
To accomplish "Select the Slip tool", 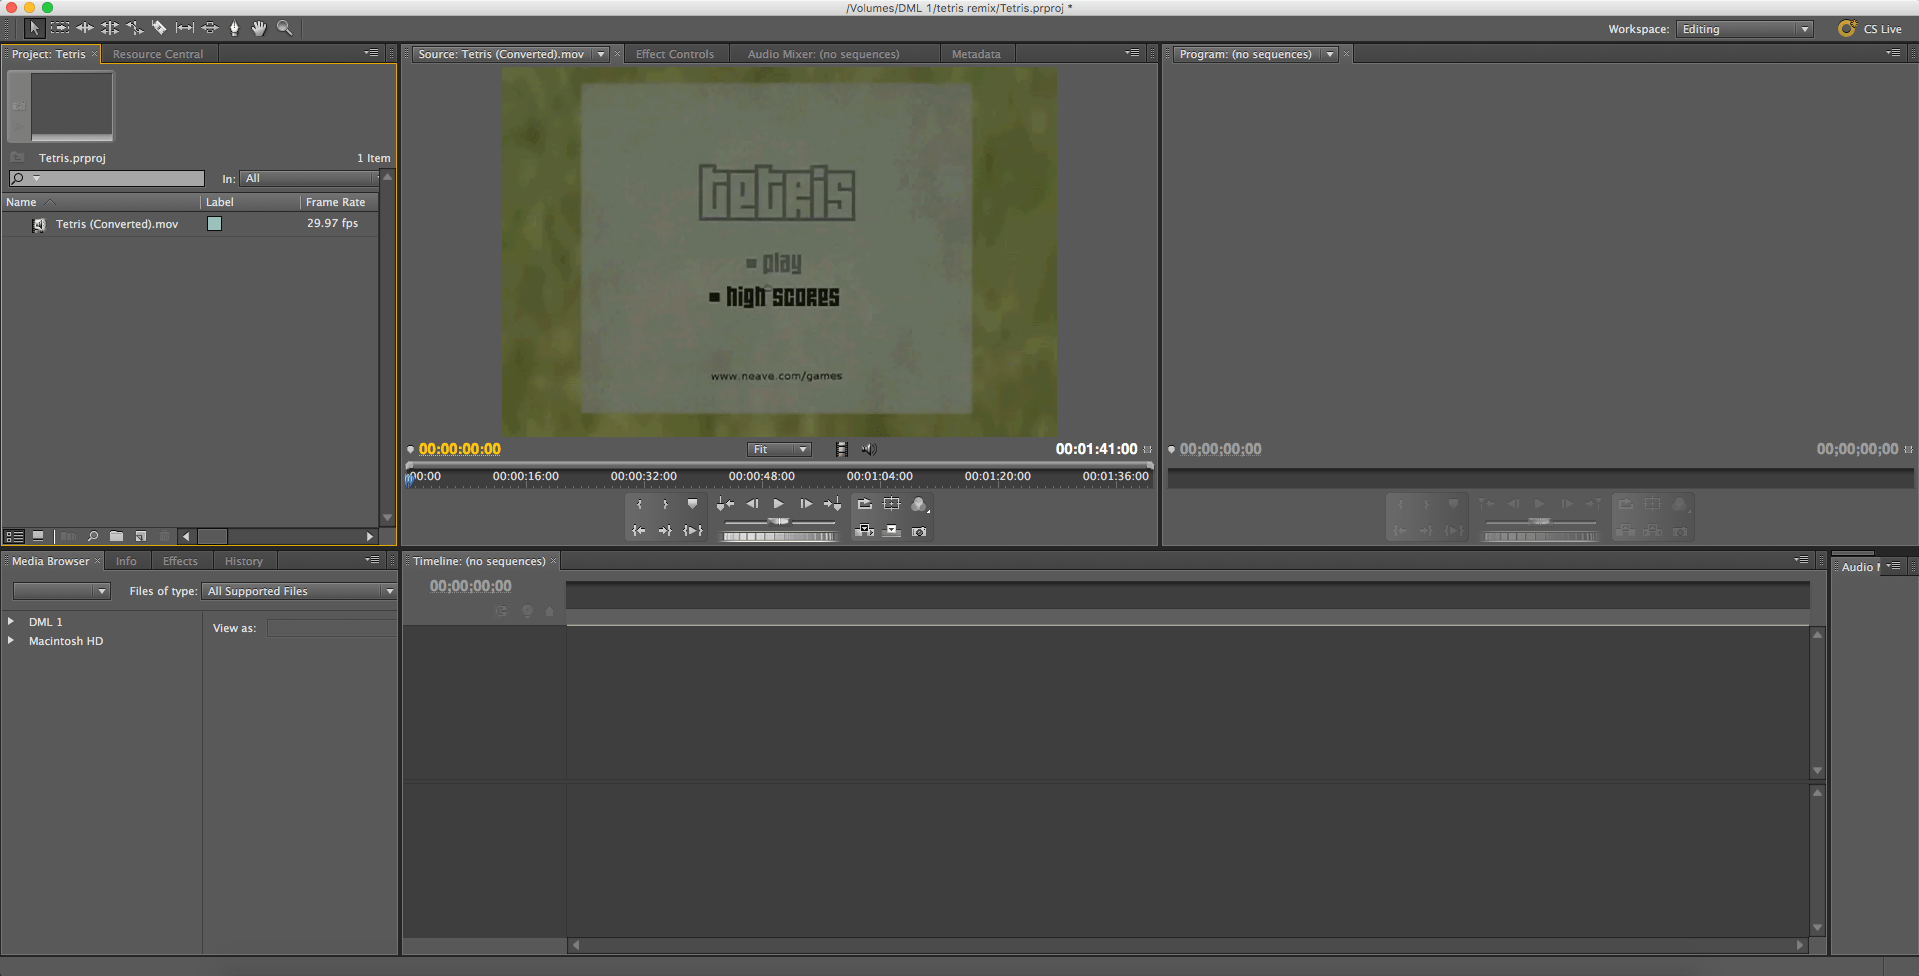I will [x=185, y=28].
